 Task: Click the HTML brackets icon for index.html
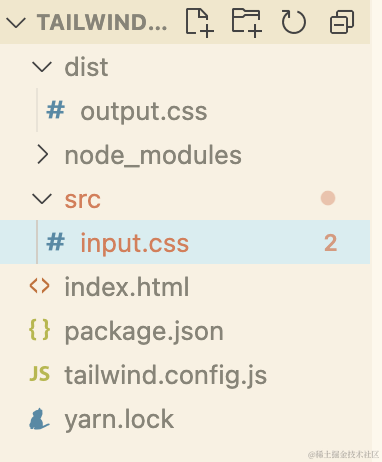(40, 286)
